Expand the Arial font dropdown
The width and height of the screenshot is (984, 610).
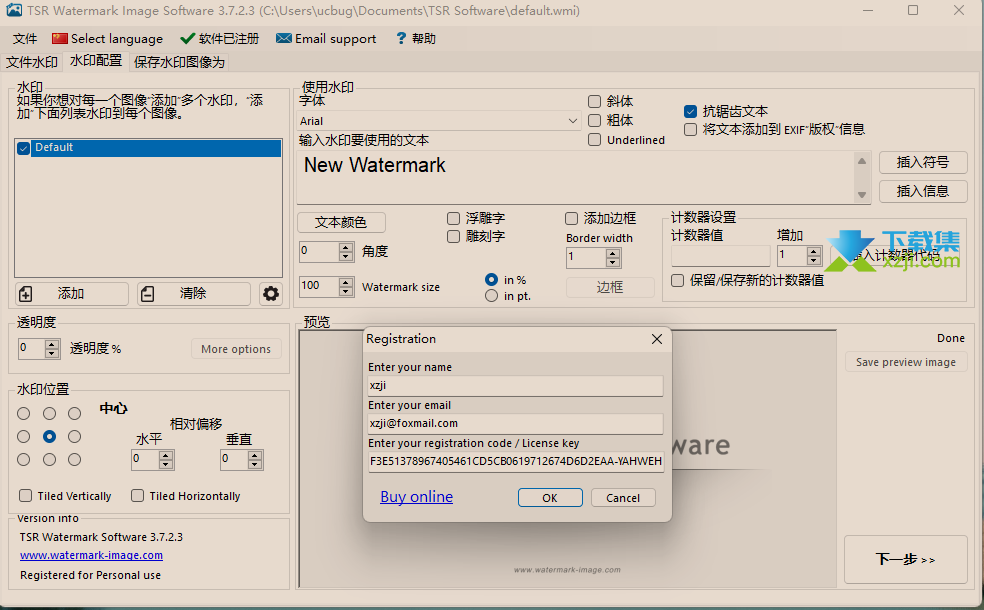coord(572,120)
